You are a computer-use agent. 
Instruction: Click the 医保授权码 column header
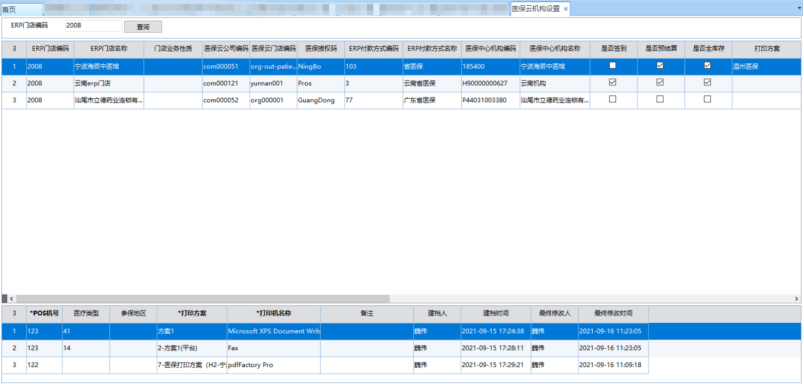[321, 49]
